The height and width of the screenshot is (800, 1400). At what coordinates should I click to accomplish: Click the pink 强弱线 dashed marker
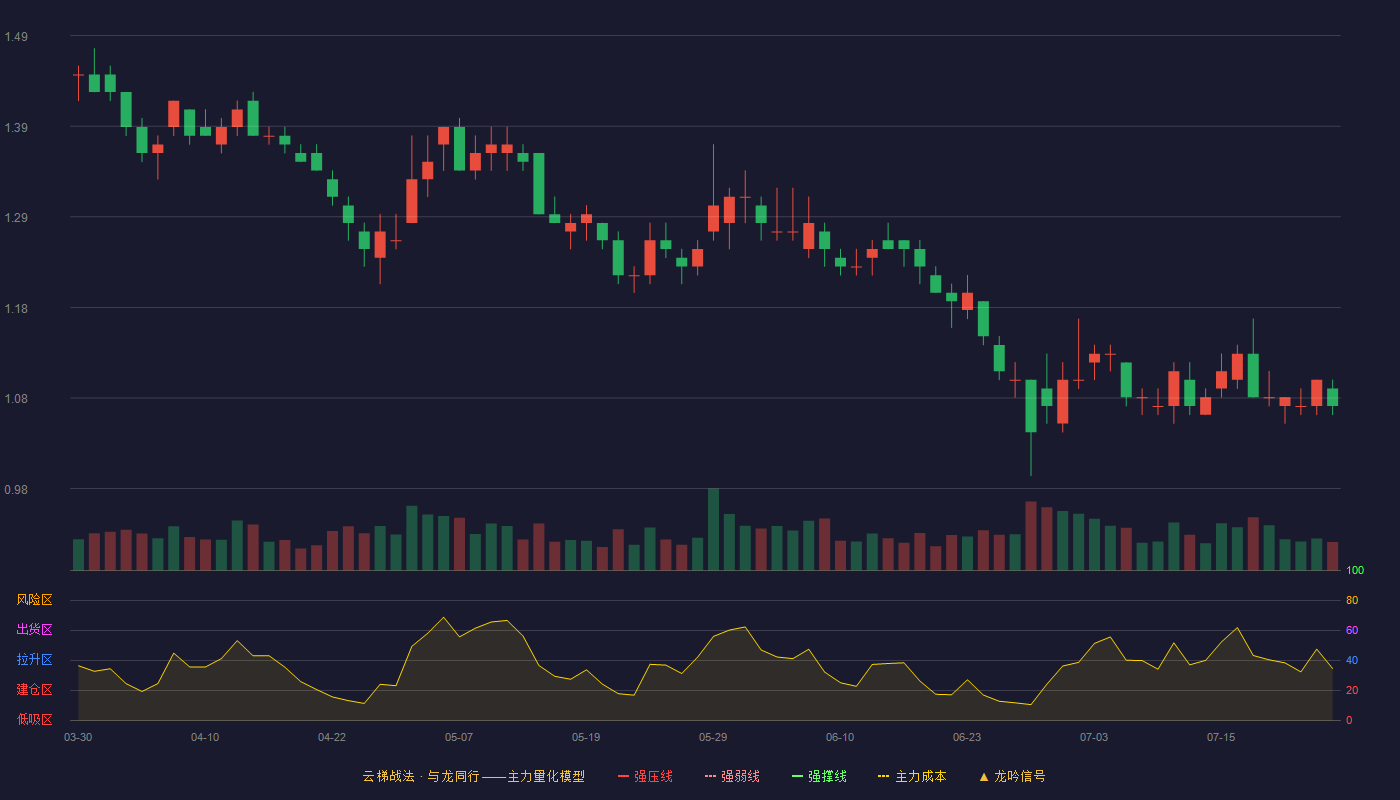(x=710, y=776)
